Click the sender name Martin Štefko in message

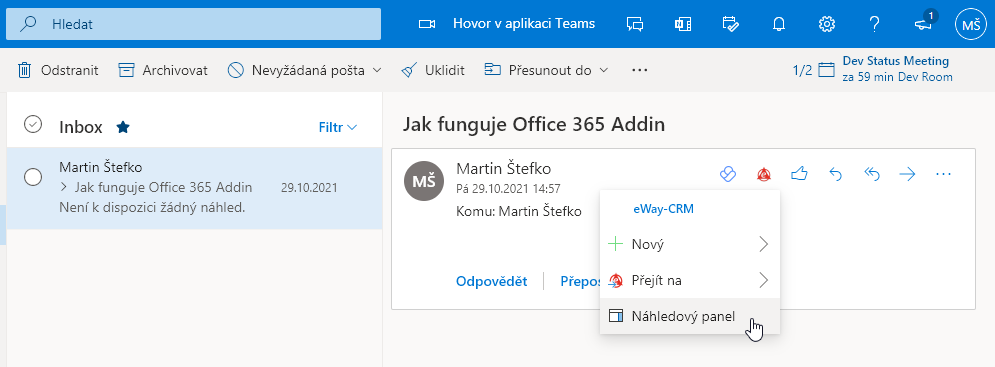pyautogui.click(x=503, y=169)
